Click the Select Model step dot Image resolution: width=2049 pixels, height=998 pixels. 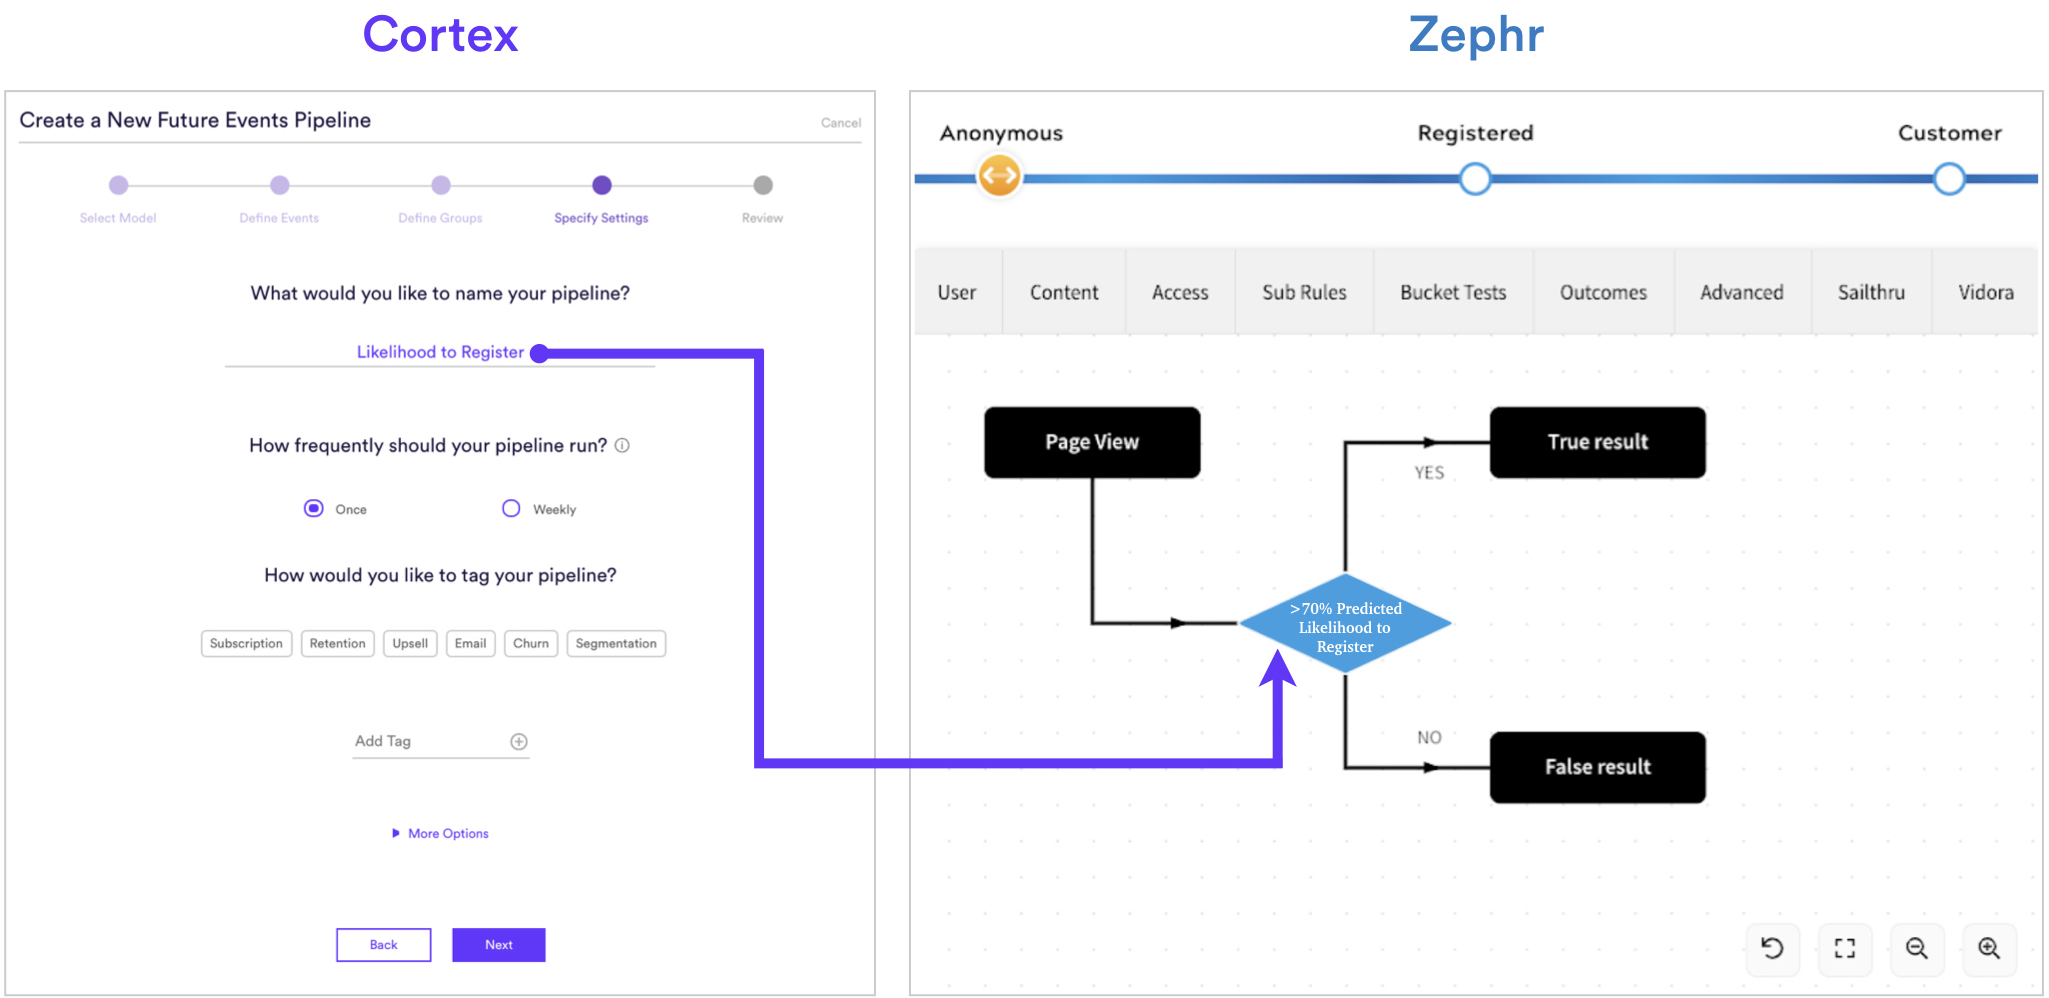118,185
